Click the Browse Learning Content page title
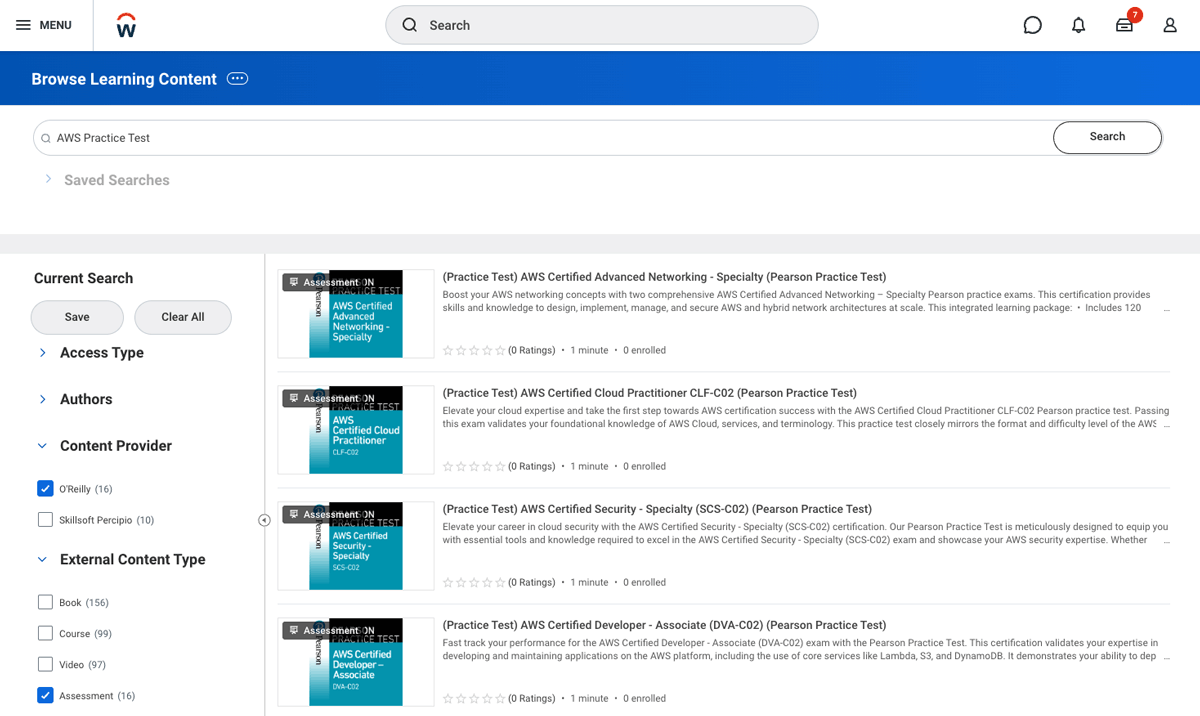This screenshot has height=716, width=1200. (124, 79)
